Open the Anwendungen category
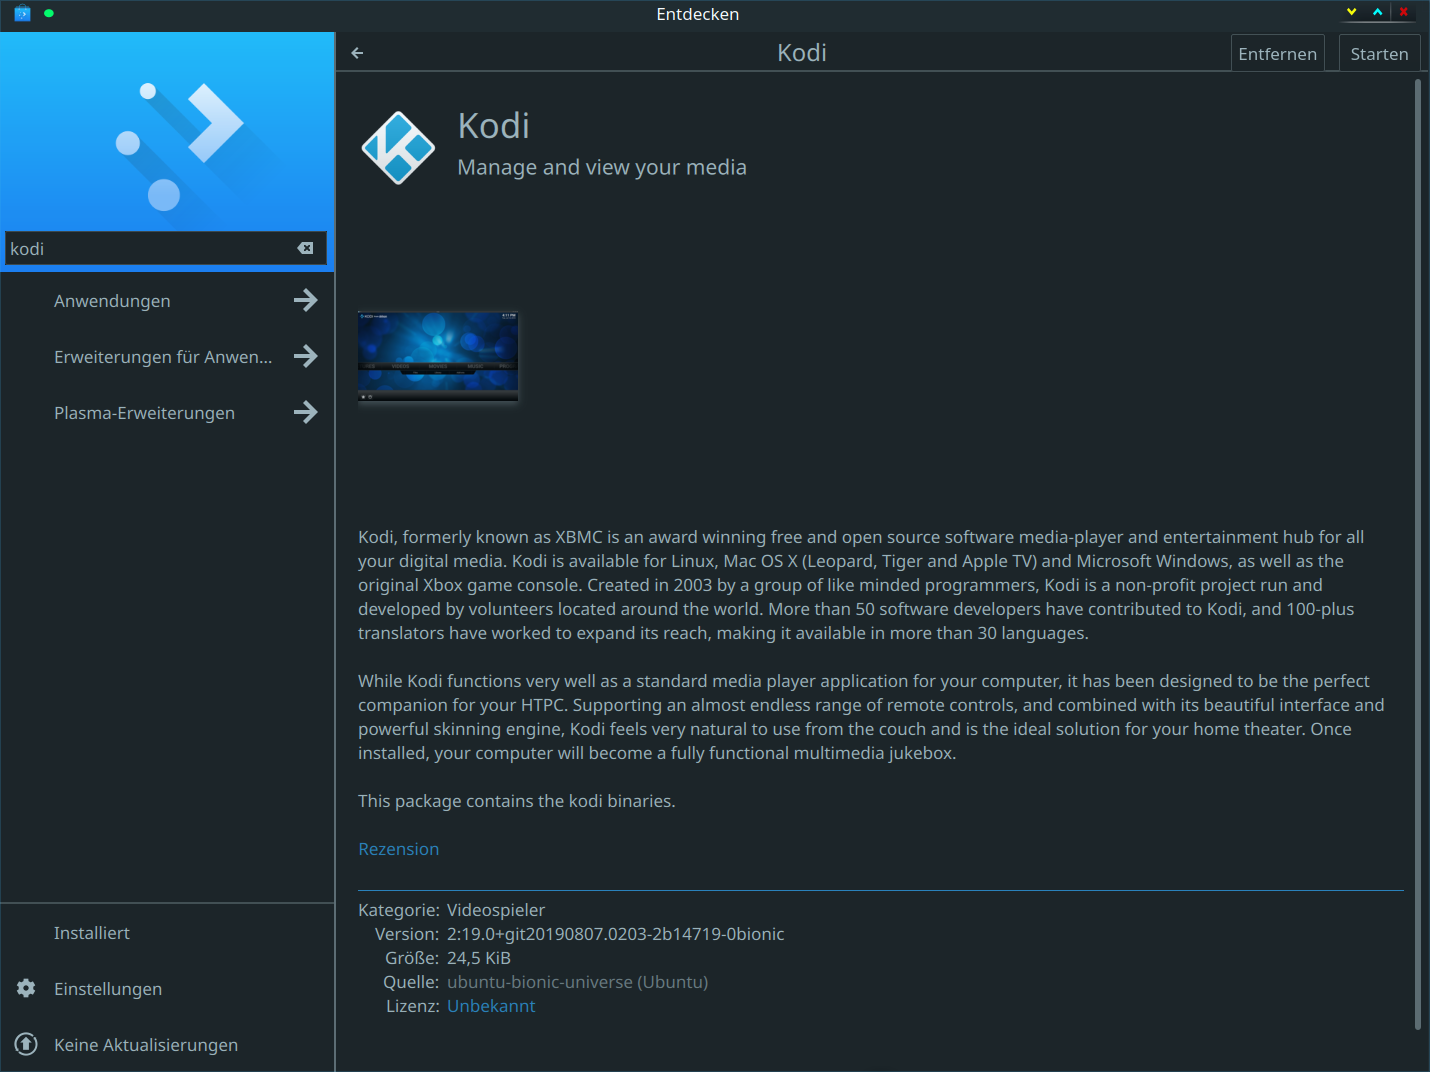 (x=168, y=300)
